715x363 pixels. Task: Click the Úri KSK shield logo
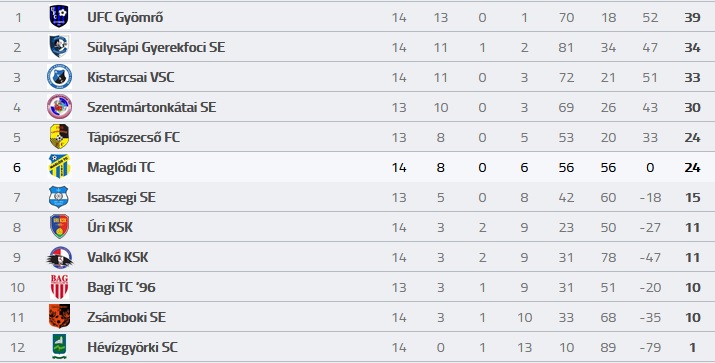click(x=59, y=227)
